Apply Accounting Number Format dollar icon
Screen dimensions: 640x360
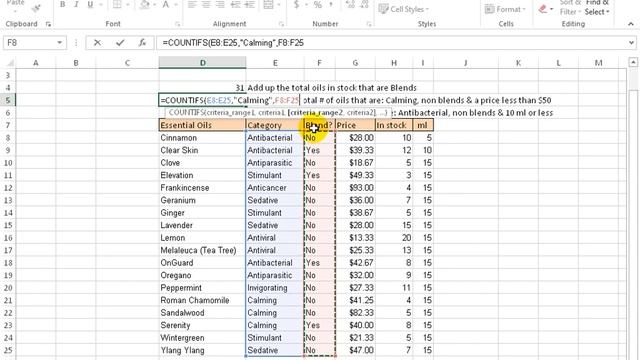point(296,4)
